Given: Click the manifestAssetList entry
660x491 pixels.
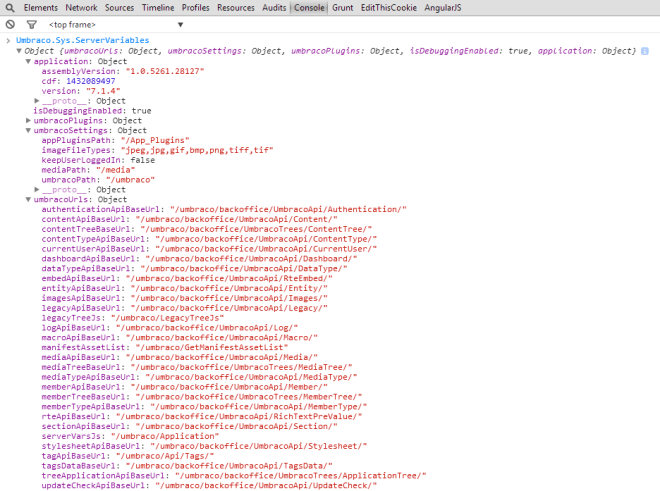Looking at the screenshot, I should (165, 347).
